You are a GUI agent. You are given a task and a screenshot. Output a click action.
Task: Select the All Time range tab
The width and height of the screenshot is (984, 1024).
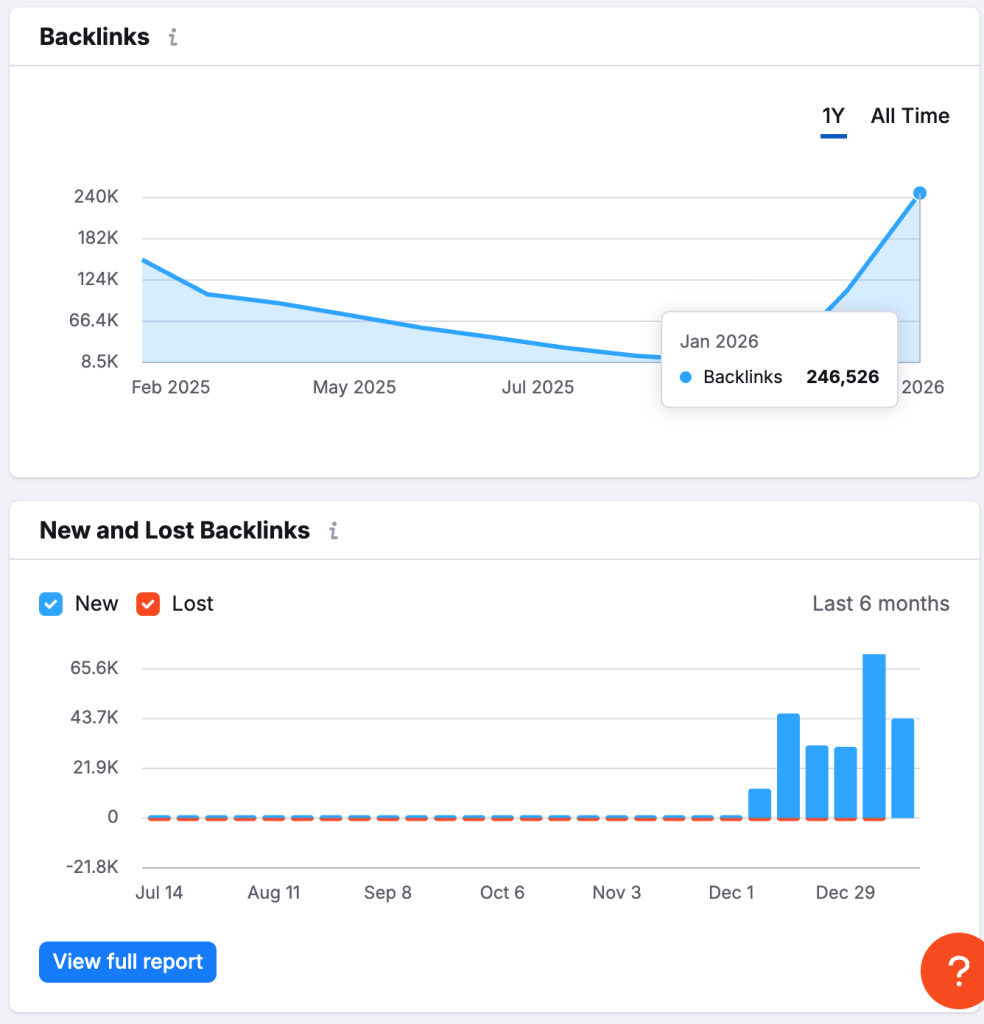click(x=910, y=116)
